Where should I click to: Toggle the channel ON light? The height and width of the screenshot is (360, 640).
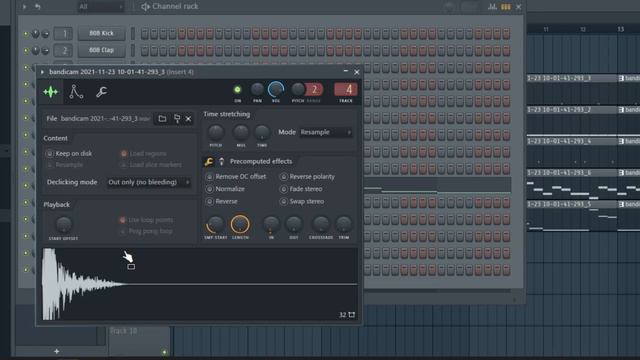click(x=237, y=89)
